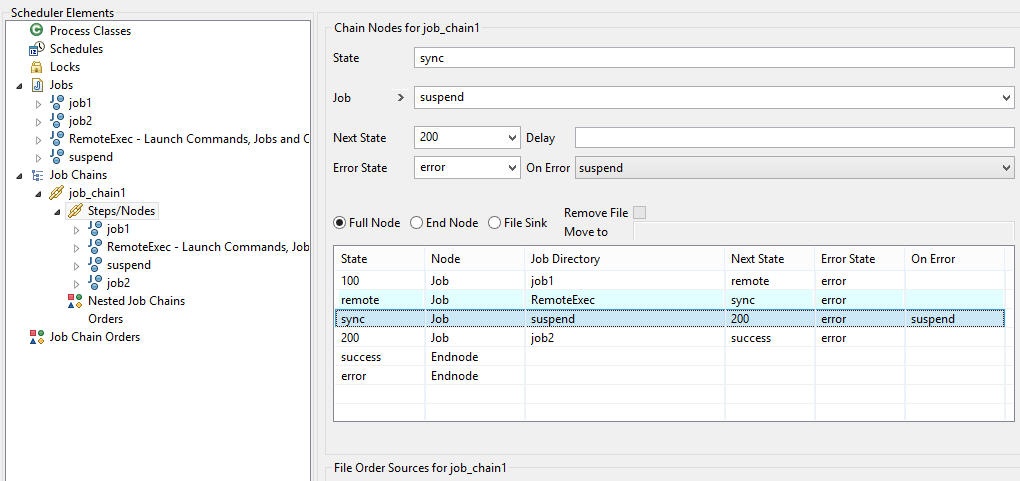This screenshot has height=481, width=1020.
Task: Click the job1 Job Directory cell
Action: (x=625, y=281)
